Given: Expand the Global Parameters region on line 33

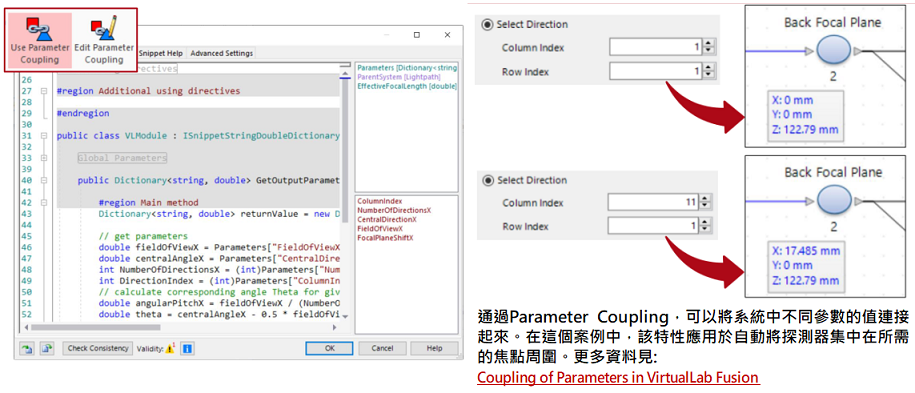Looking at the screenshot, I should 43,158.
